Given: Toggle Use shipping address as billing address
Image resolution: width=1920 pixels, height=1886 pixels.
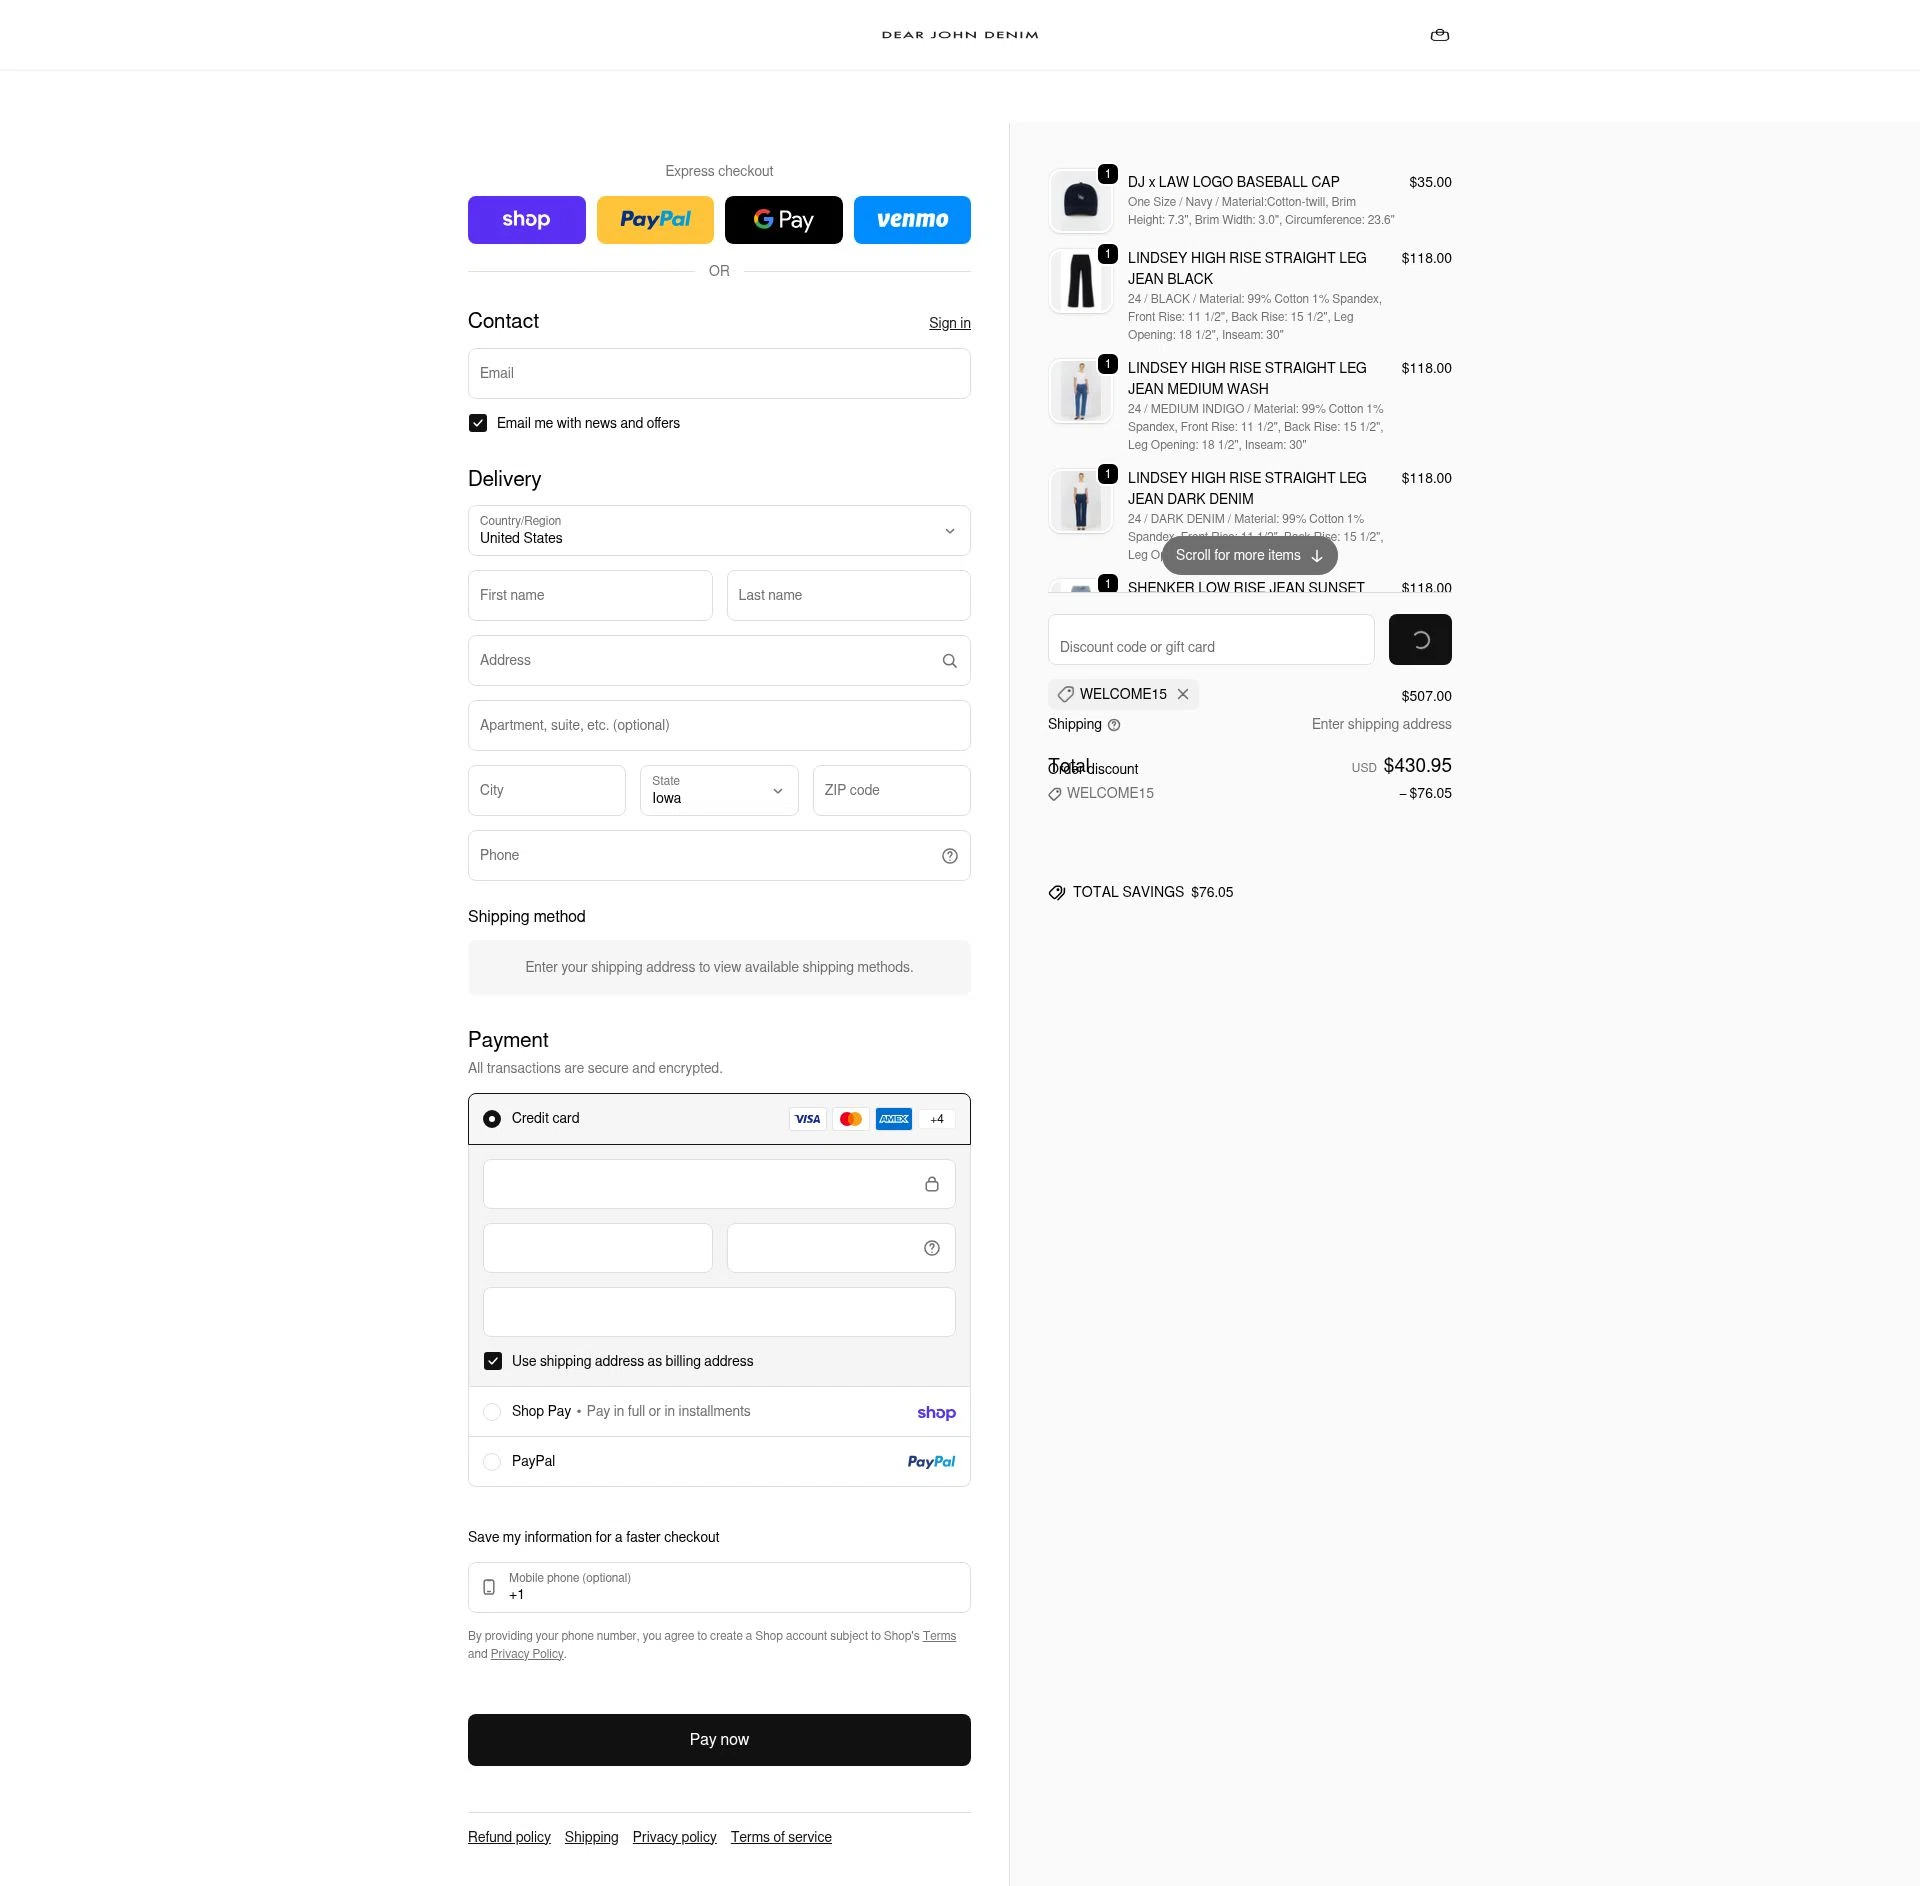Looking at the screenshot, I should (x=492, y=1361).
